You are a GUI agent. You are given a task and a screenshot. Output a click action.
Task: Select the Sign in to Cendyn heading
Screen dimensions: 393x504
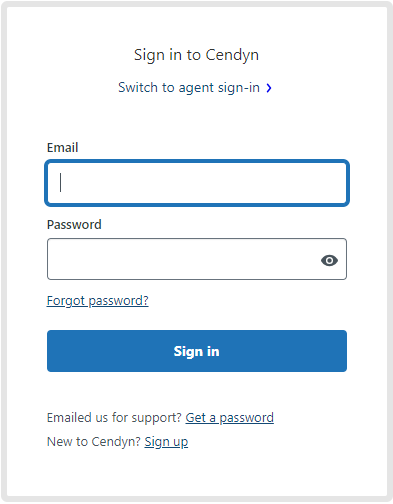196,55
